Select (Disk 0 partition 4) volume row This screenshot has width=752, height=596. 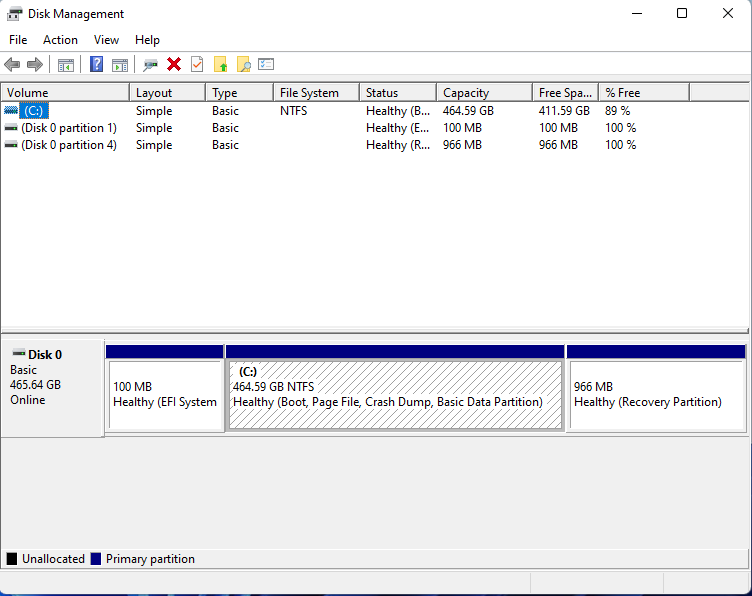69,145
